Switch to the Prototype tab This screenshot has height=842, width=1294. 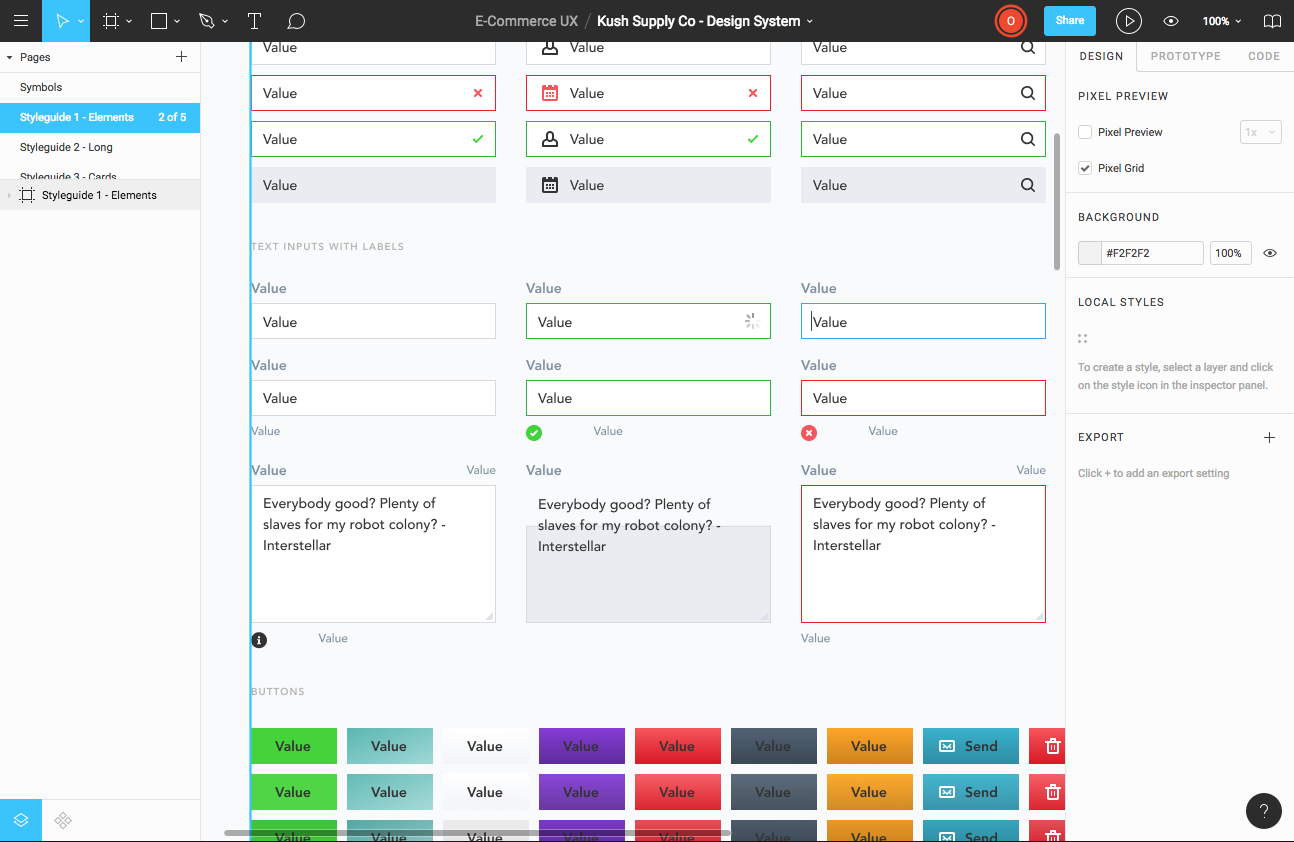tap(1185, 56)
